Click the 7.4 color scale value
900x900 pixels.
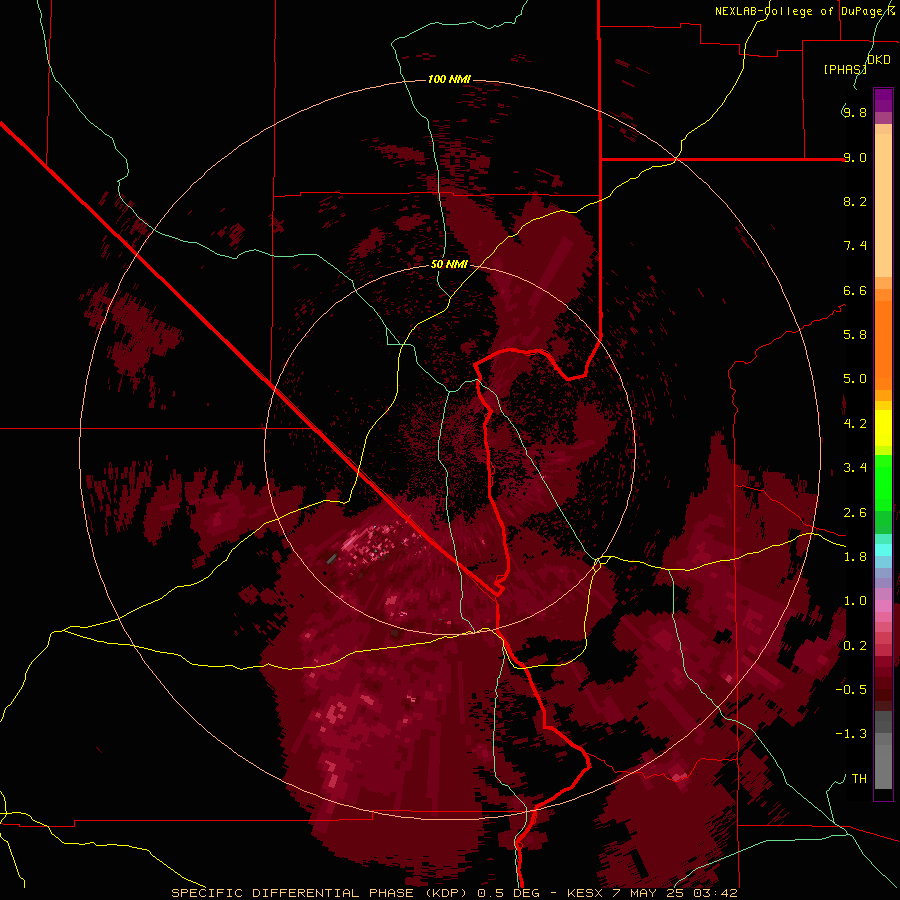(x=855, y=246)
